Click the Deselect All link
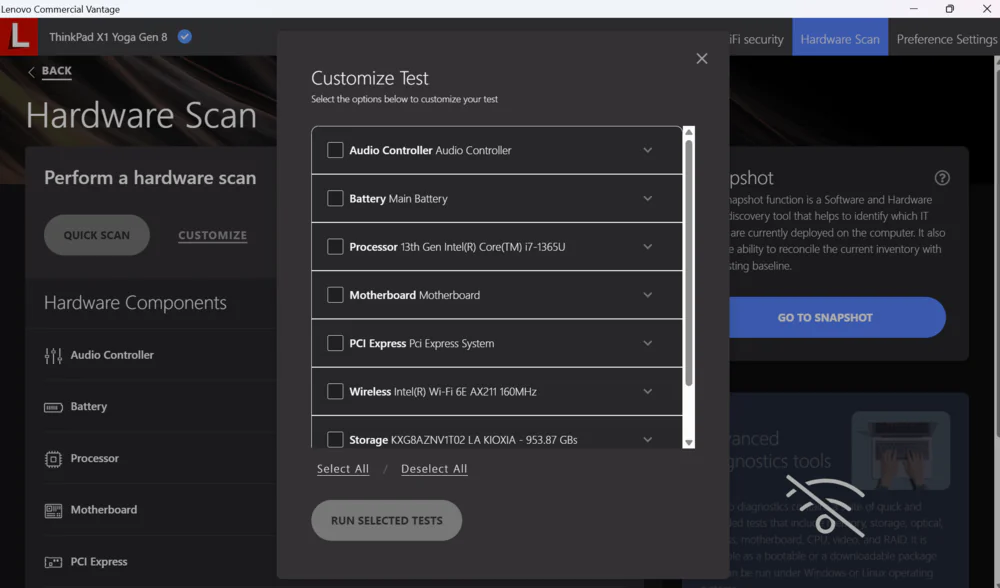Screen dimensions: 1000x588 click(x=434, y=469)
